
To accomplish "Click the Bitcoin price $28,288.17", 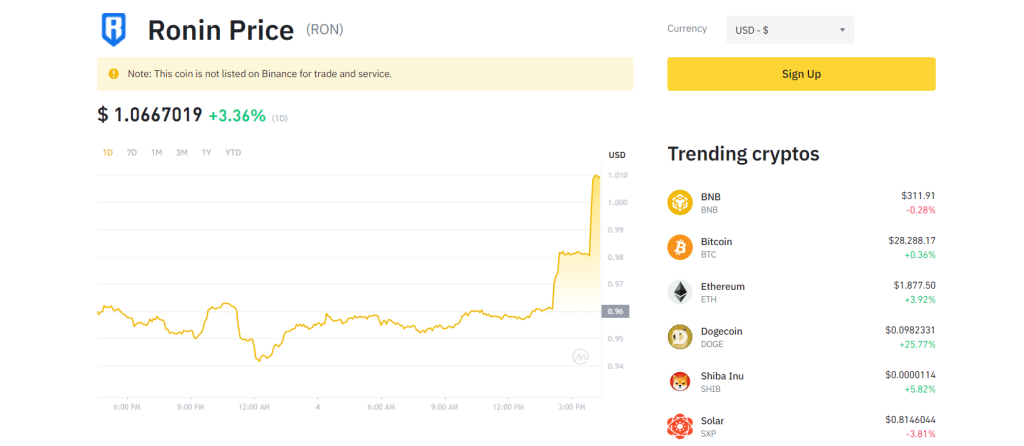I will [912, 240].
